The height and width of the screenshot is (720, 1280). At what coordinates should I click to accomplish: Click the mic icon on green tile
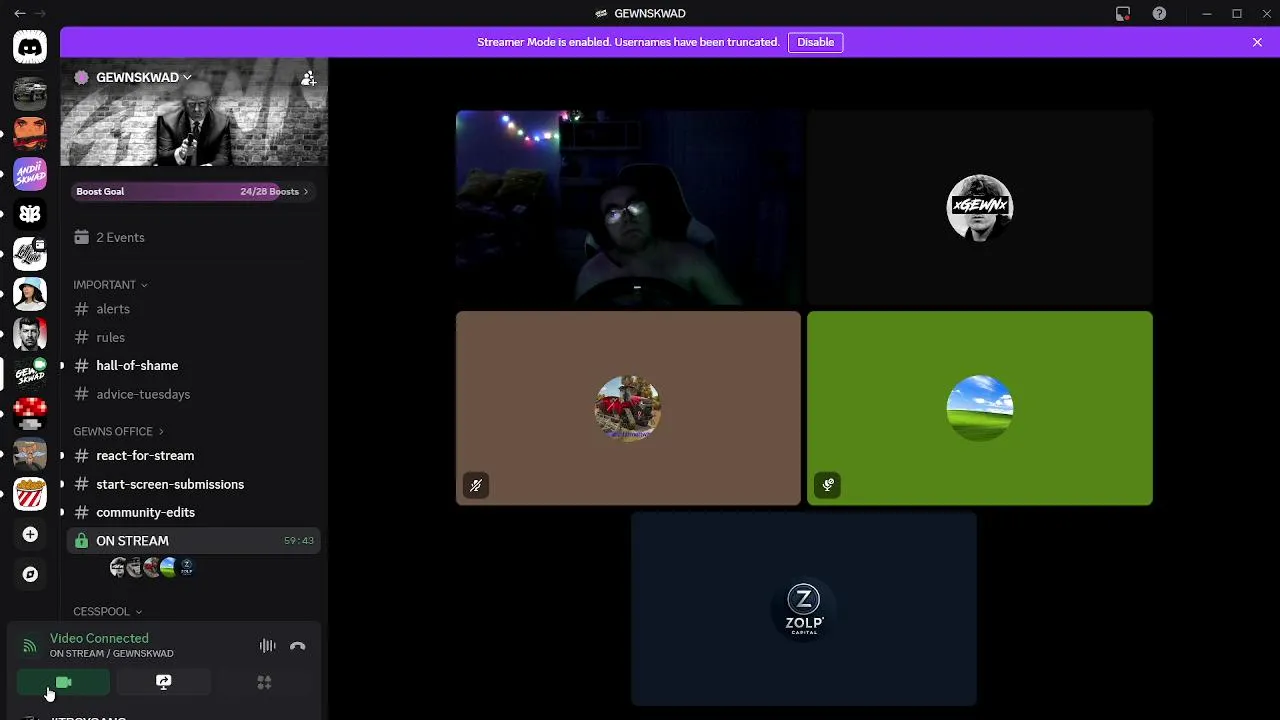coord(828,486)
